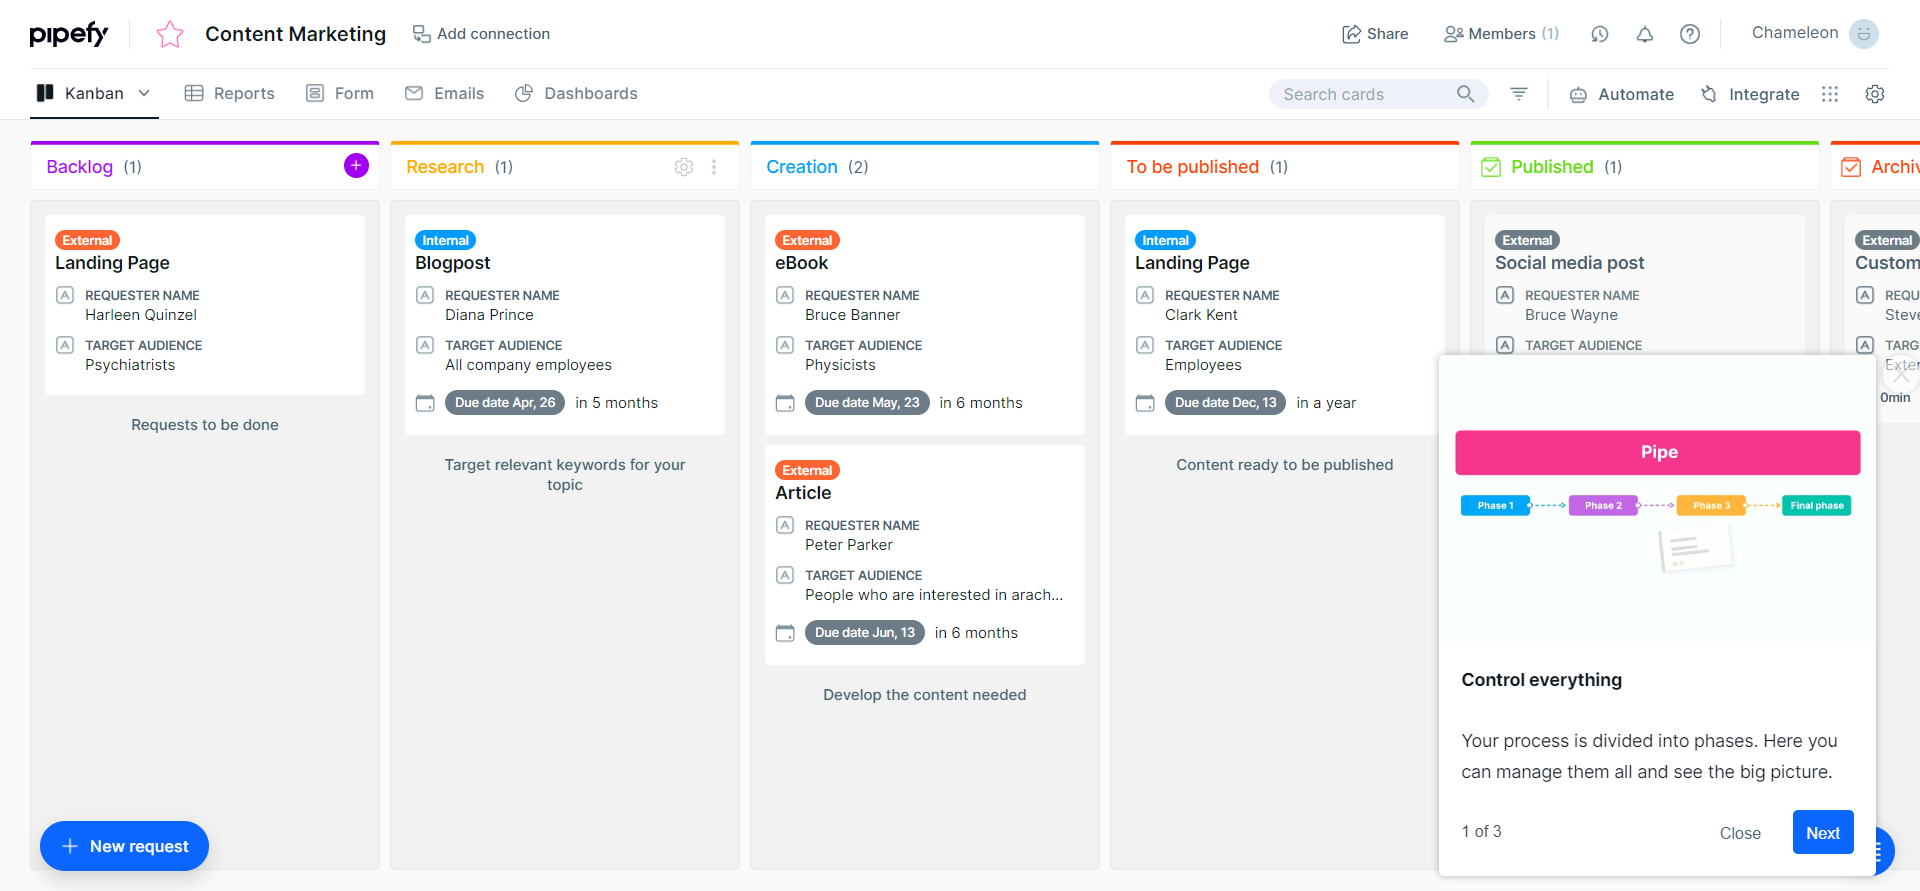Viewport: 1920px width, 891px height.
Task: Click Internal label on Blogpost card
Action: [445, 240]
